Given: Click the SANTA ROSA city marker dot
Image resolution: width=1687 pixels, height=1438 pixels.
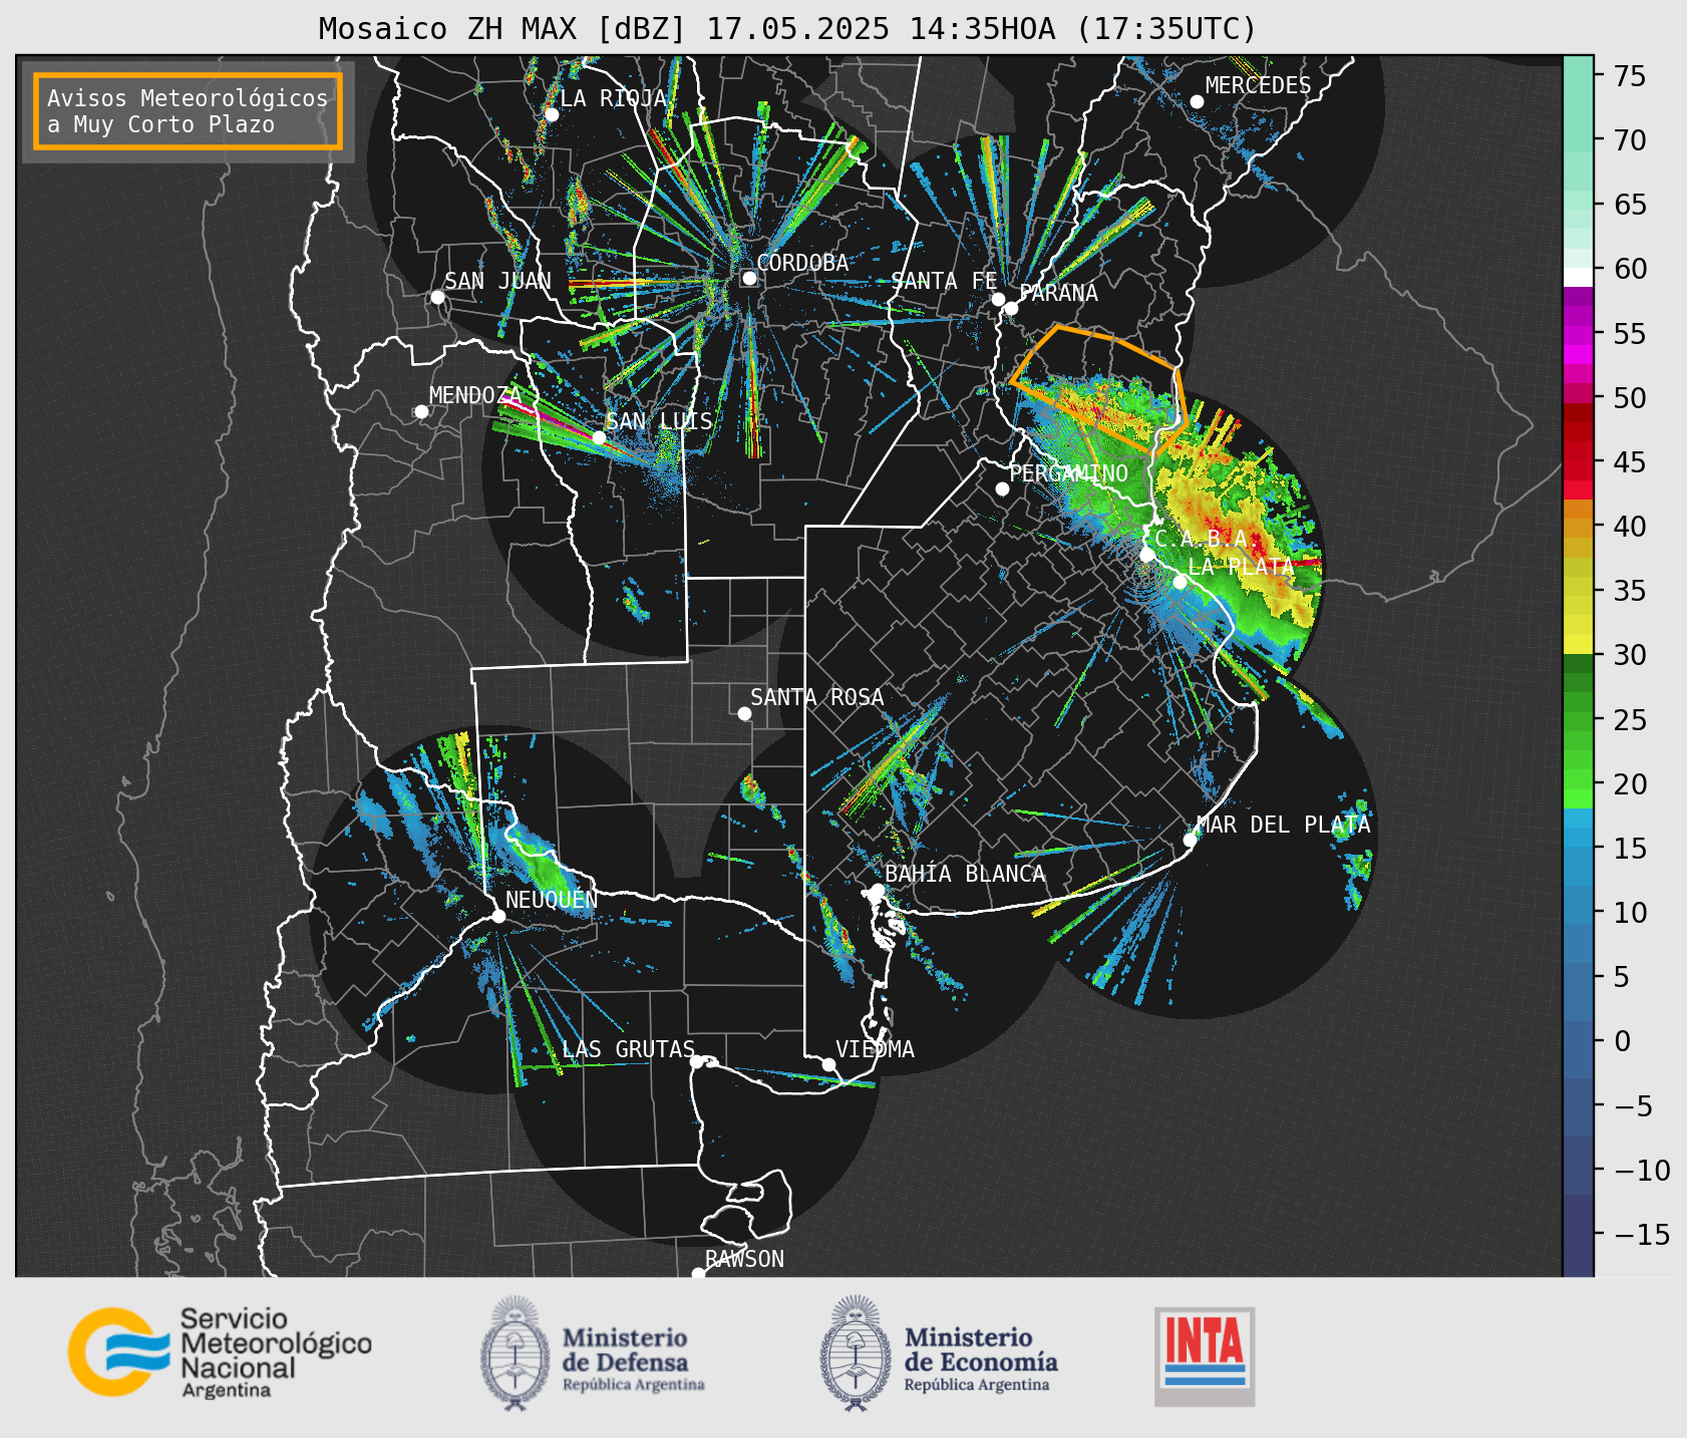Looking at the screenshot, I should [x=744, y=714].
